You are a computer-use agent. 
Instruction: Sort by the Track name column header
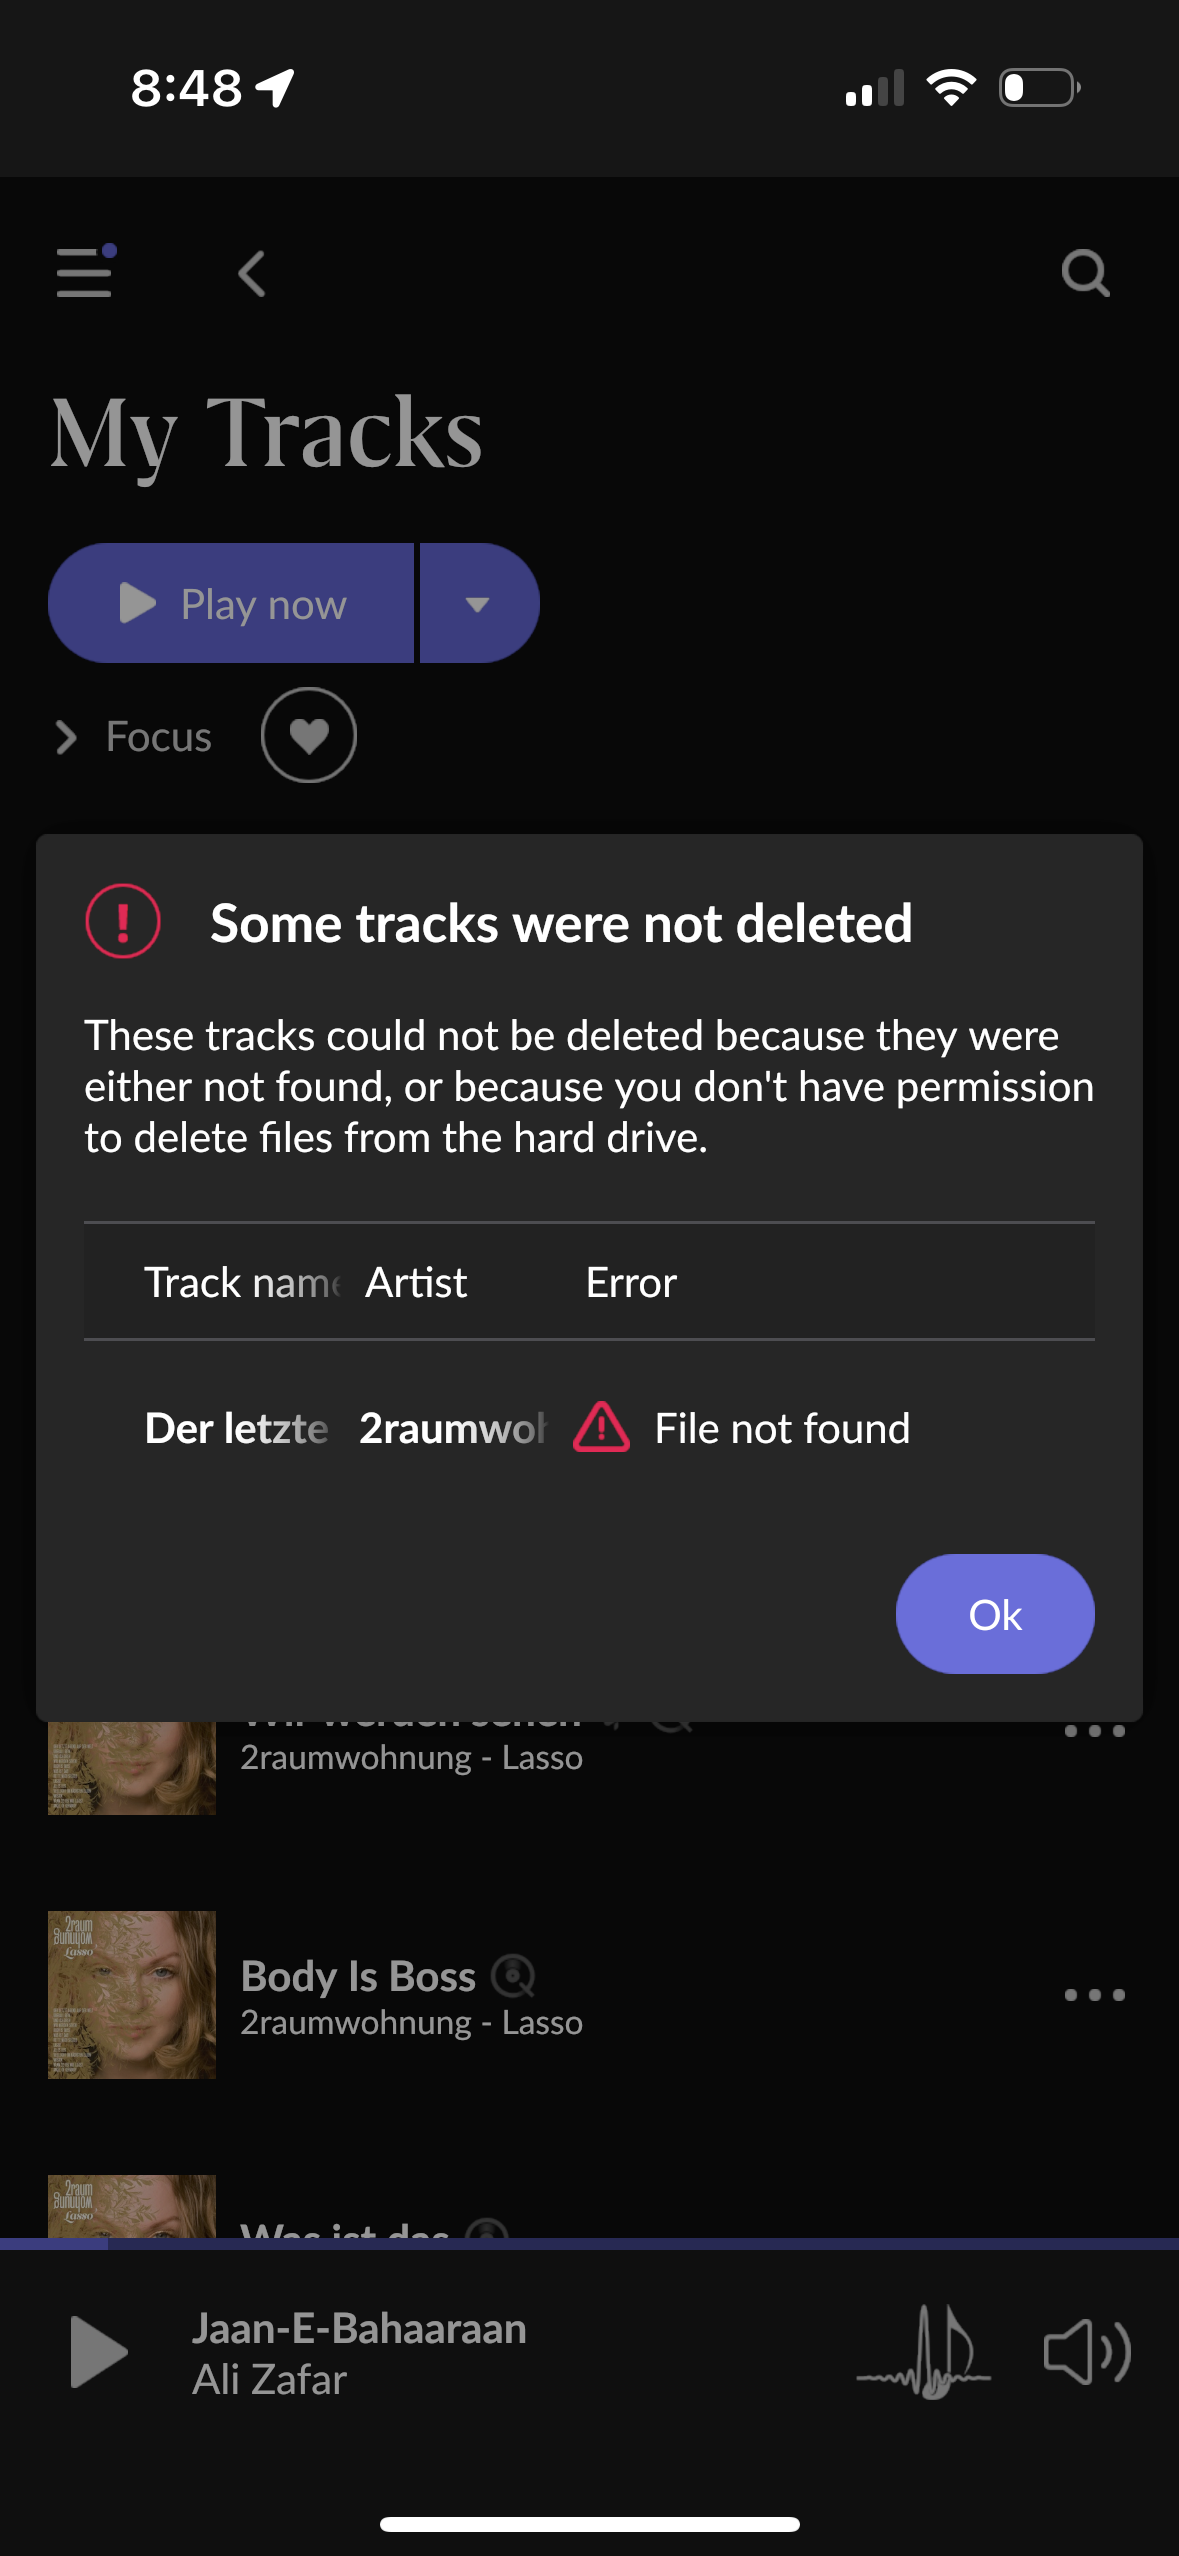242,1282
